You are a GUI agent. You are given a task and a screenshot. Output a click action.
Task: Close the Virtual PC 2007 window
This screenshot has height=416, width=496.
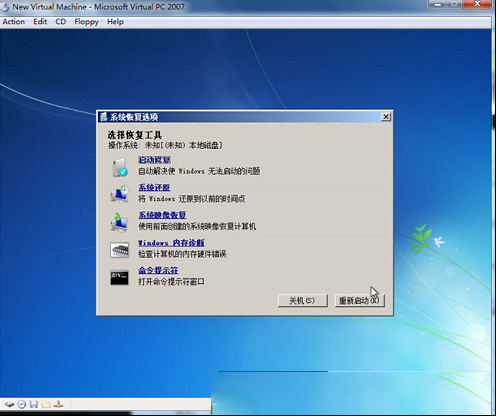coord(477,4)
